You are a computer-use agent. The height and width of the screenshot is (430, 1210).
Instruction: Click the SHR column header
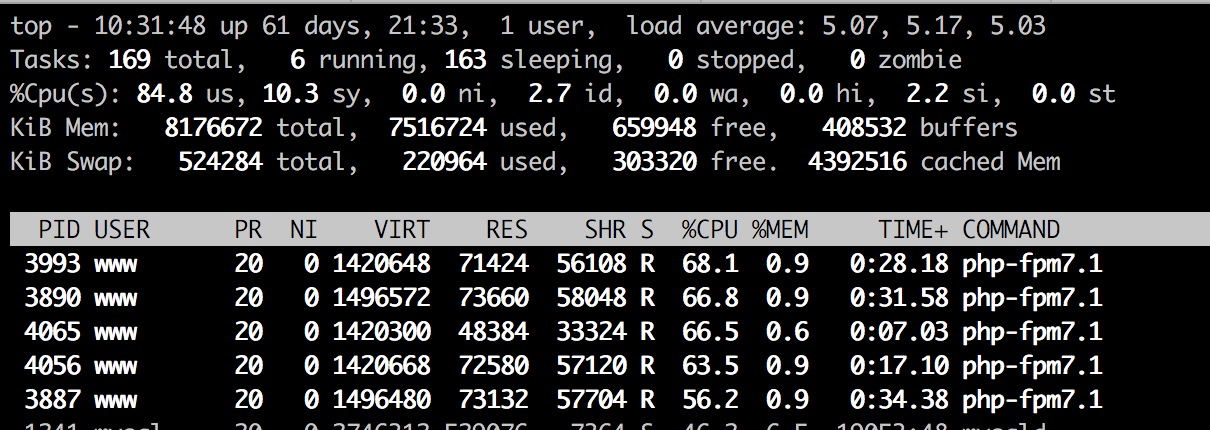click(606, 230)
